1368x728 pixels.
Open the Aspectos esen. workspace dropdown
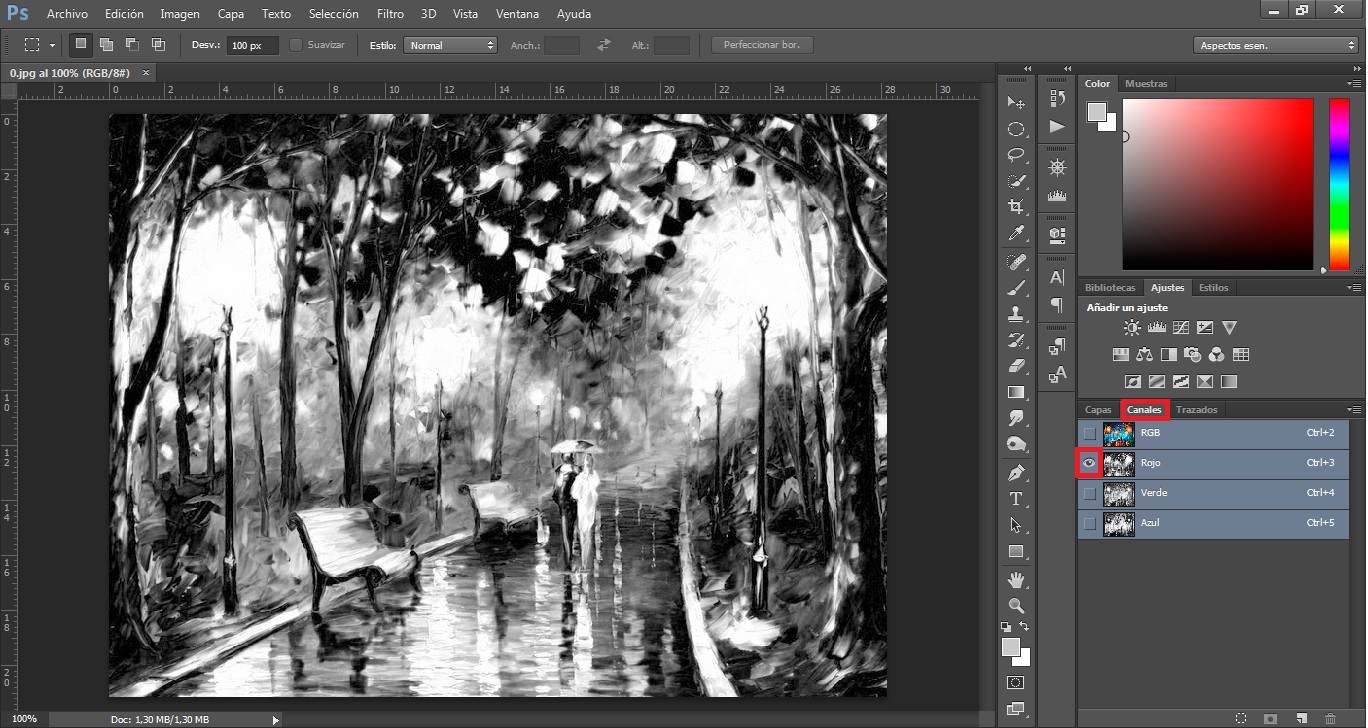tap(1275, 45)
